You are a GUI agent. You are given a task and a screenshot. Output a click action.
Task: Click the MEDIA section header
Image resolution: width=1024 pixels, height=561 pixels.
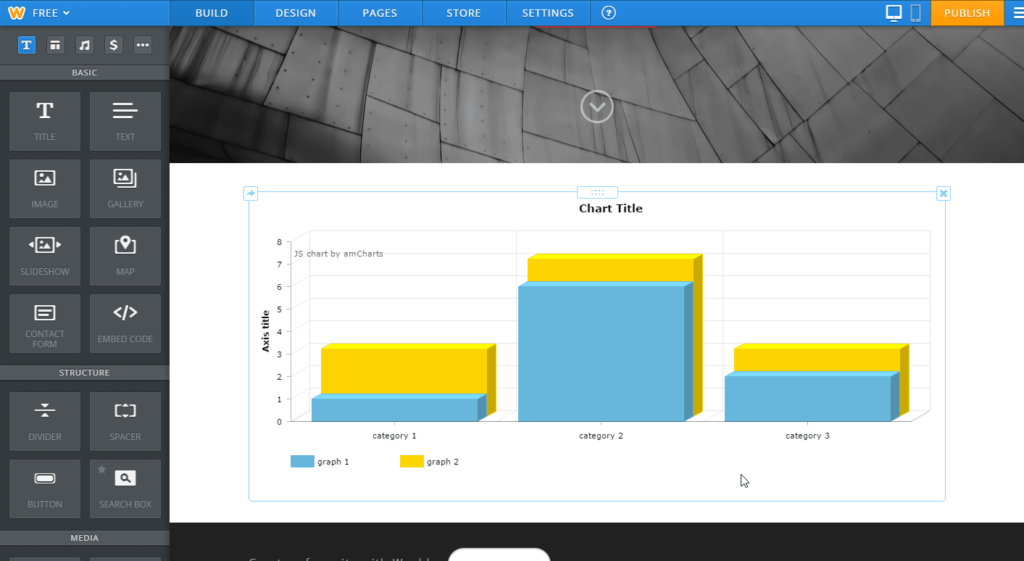click(x=84, y=538)
